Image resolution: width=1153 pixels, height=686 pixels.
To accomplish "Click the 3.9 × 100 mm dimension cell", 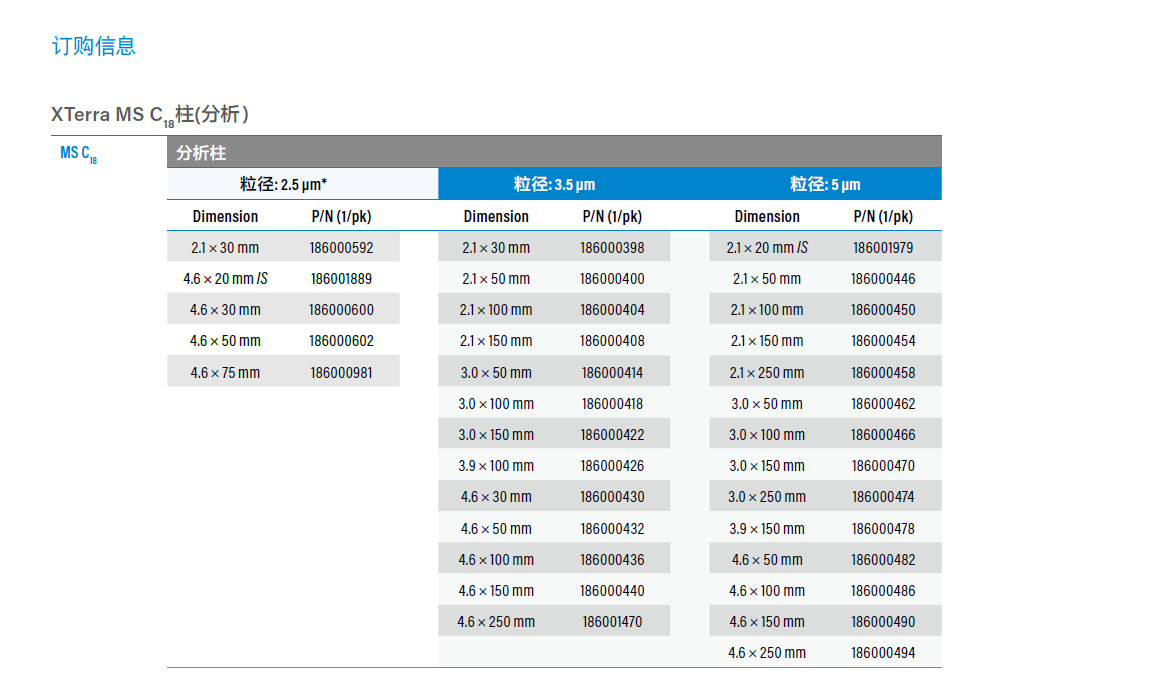I will pos(496,465).
